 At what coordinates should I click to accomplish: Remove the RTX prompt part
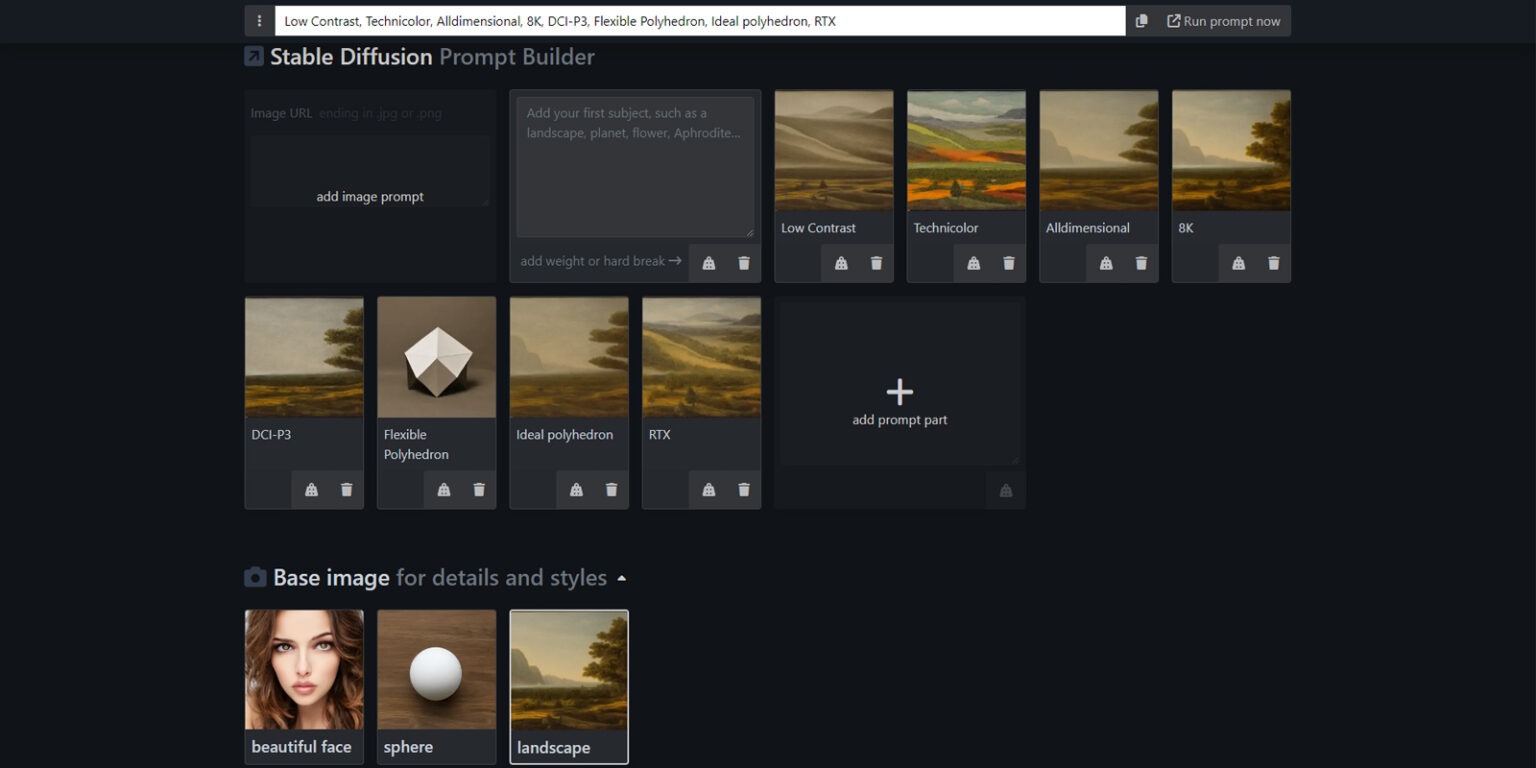pyautogui.click(x=743, y=490)
